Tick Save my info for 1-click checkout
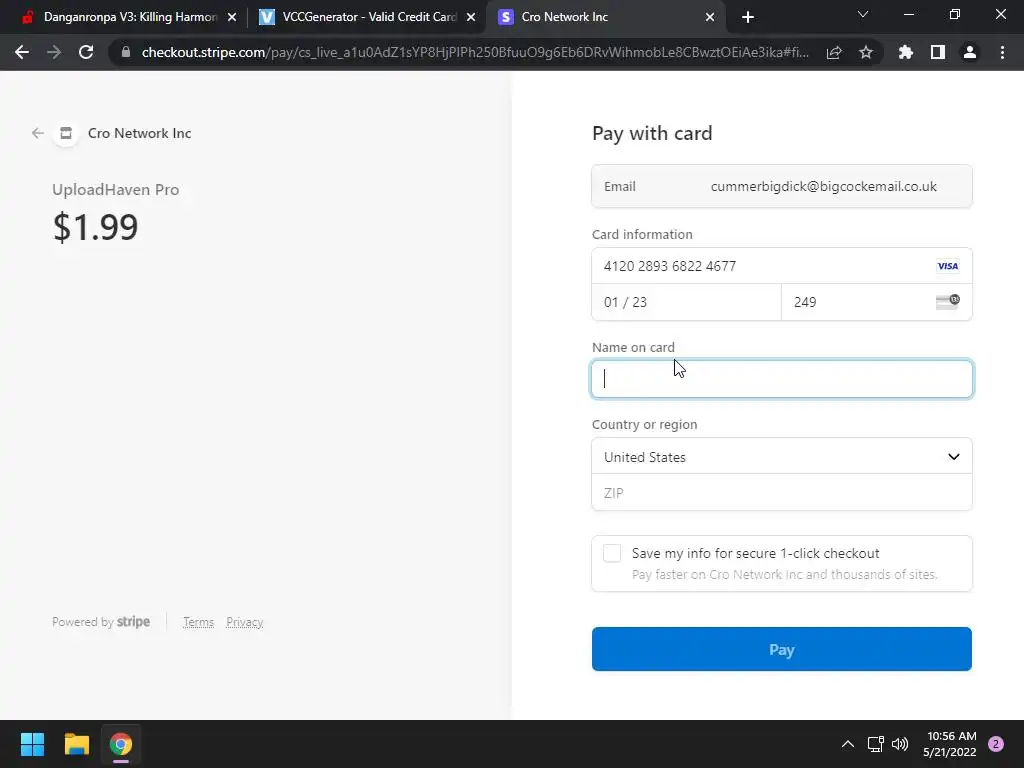 tap(612, 553)
